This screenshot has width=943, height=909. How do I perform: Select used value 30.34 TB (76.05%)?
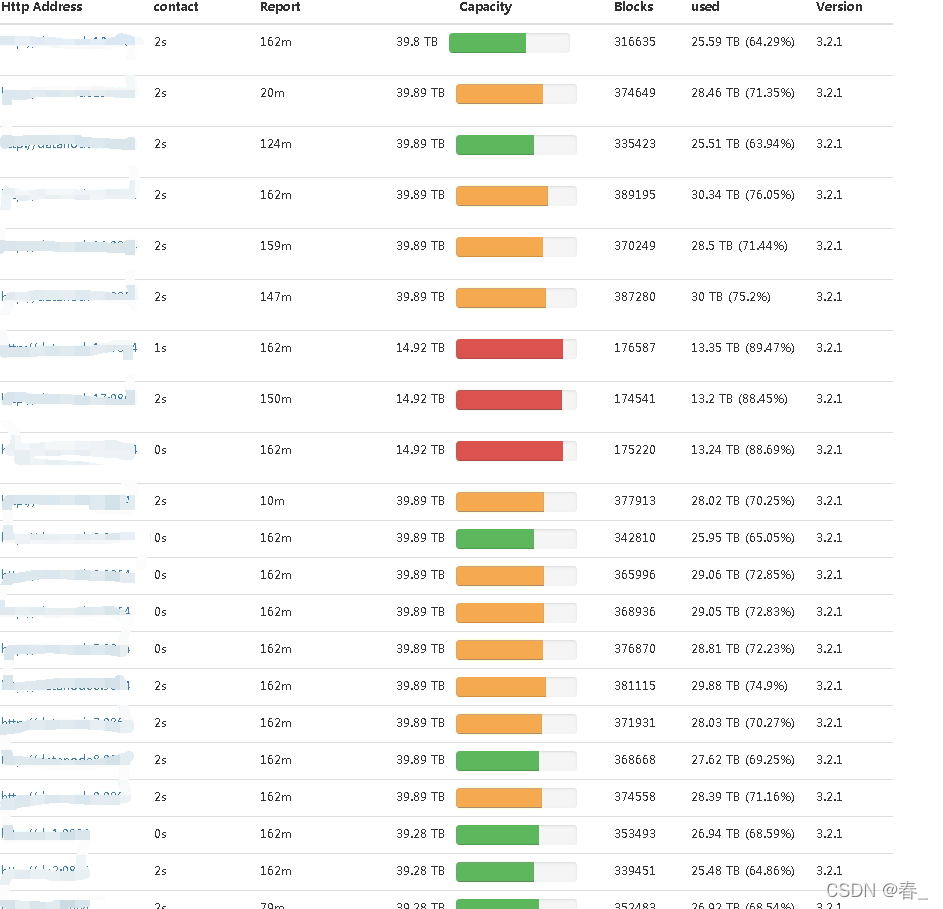point(743,196)
